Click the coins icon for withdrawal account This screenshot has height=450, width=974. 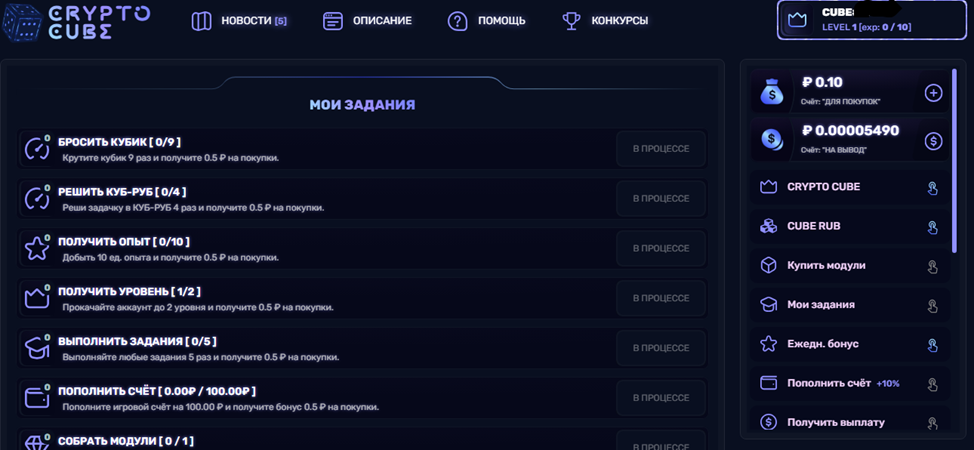(x=772, y=141)
